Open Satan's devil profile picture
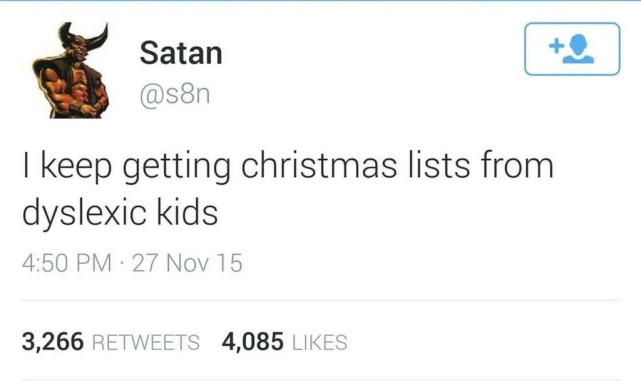Image resolution: width=641 pixels, height=391 pixels. tap(71, 70)
